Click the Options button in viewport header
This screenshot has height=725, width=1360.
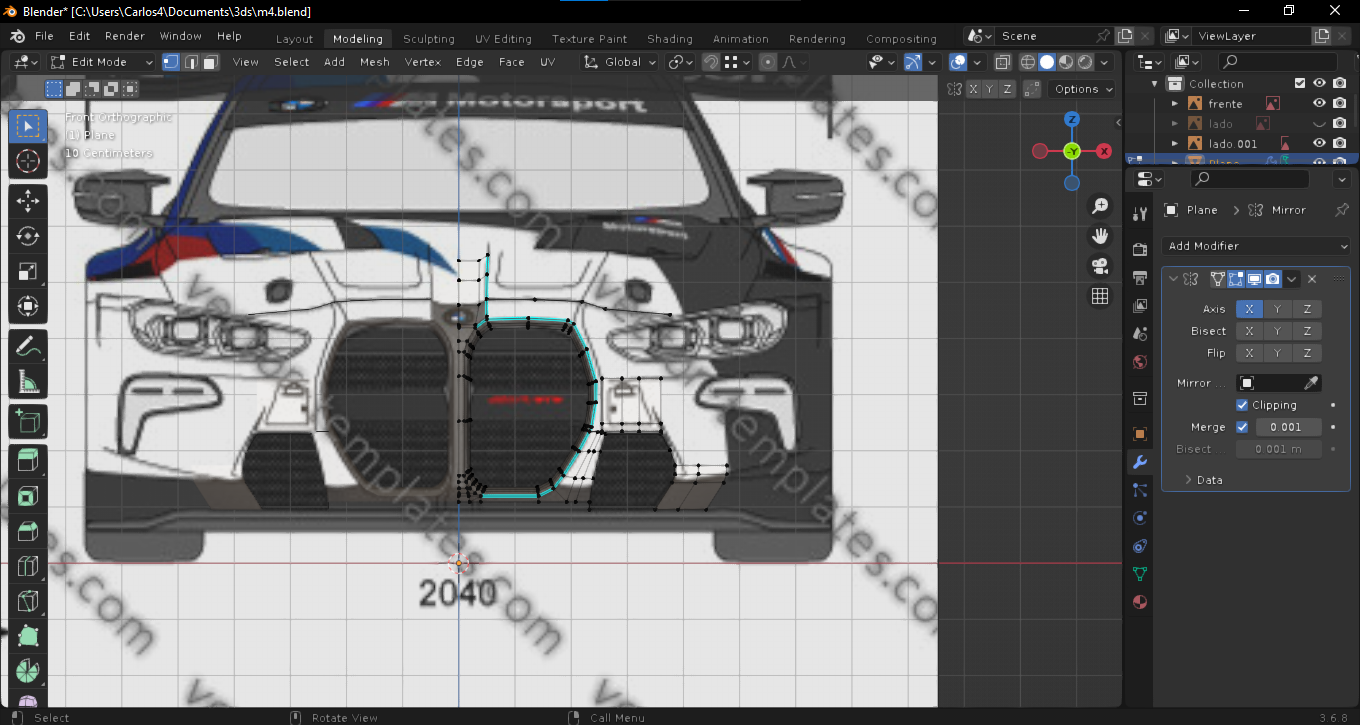1082,89
